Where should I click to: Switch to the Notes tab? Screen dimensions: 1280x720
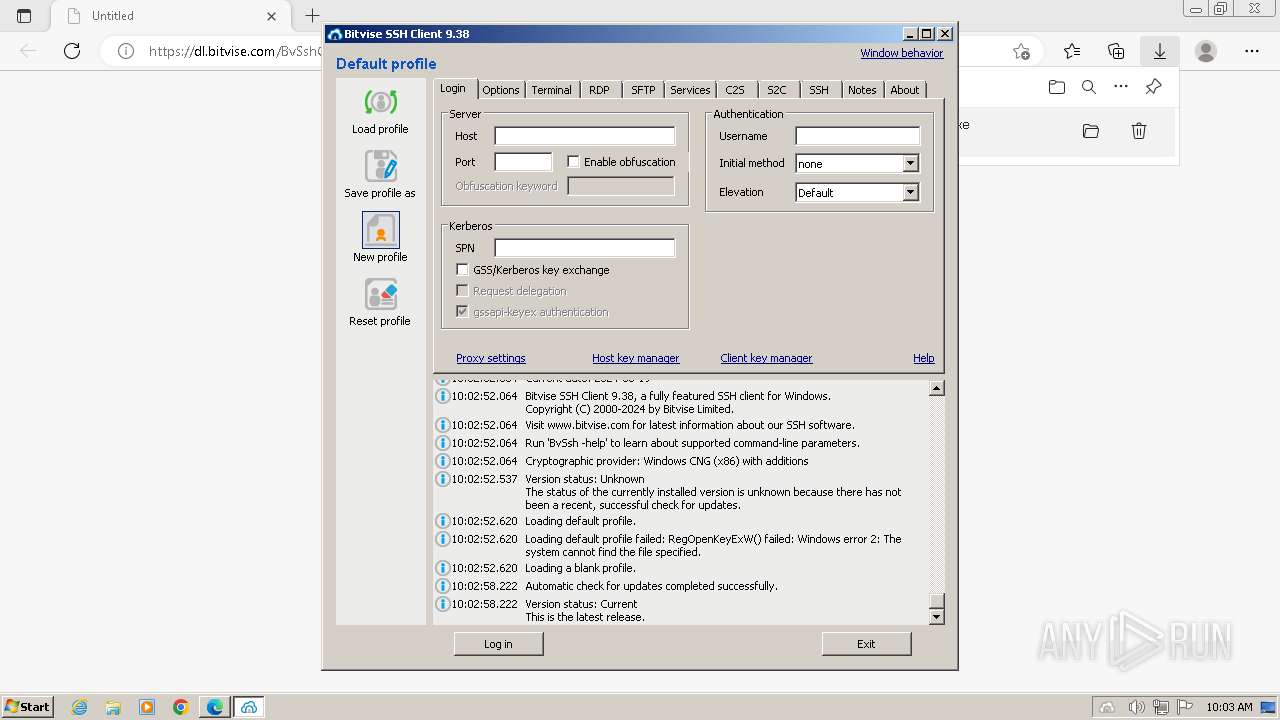coord(862,90)
